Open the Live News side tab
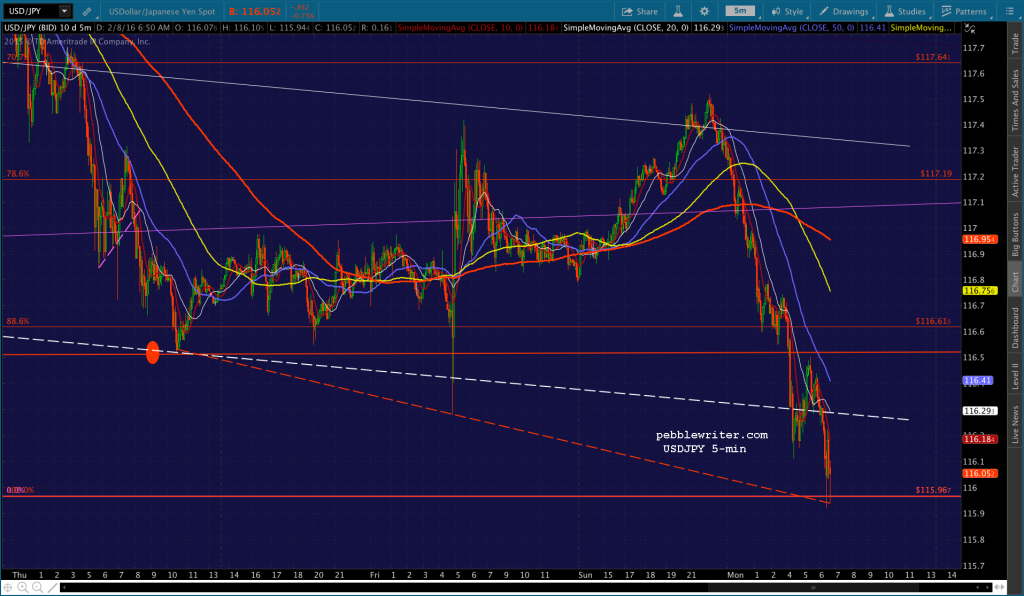This screenshot has width=1024, height=596. [1016, 424]
